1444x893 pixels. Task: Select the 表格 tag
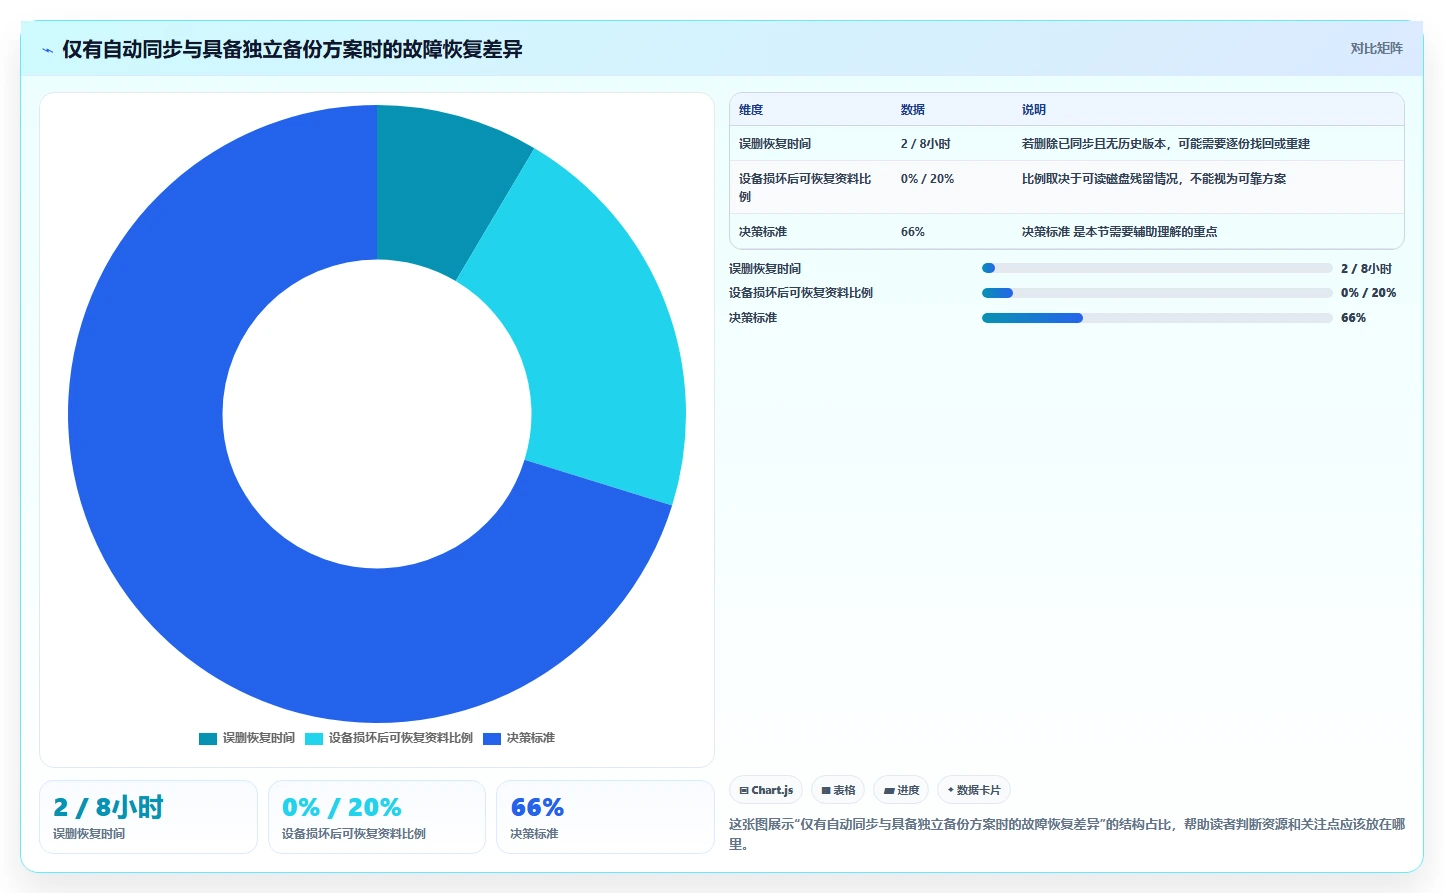point(838,790)
